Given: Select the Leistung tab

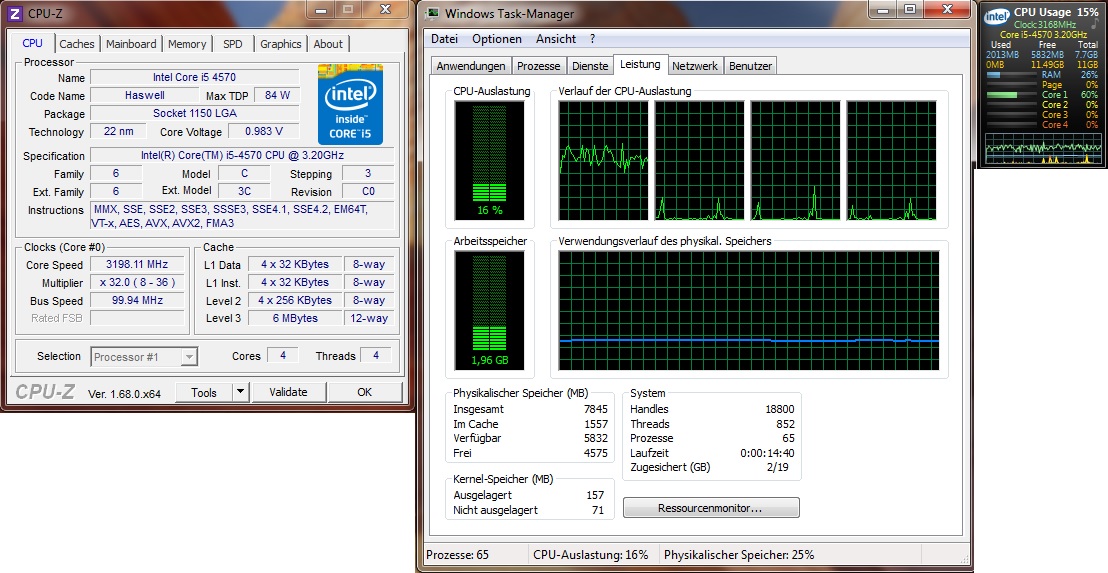Looking at the screenshot, I should 640,64.
